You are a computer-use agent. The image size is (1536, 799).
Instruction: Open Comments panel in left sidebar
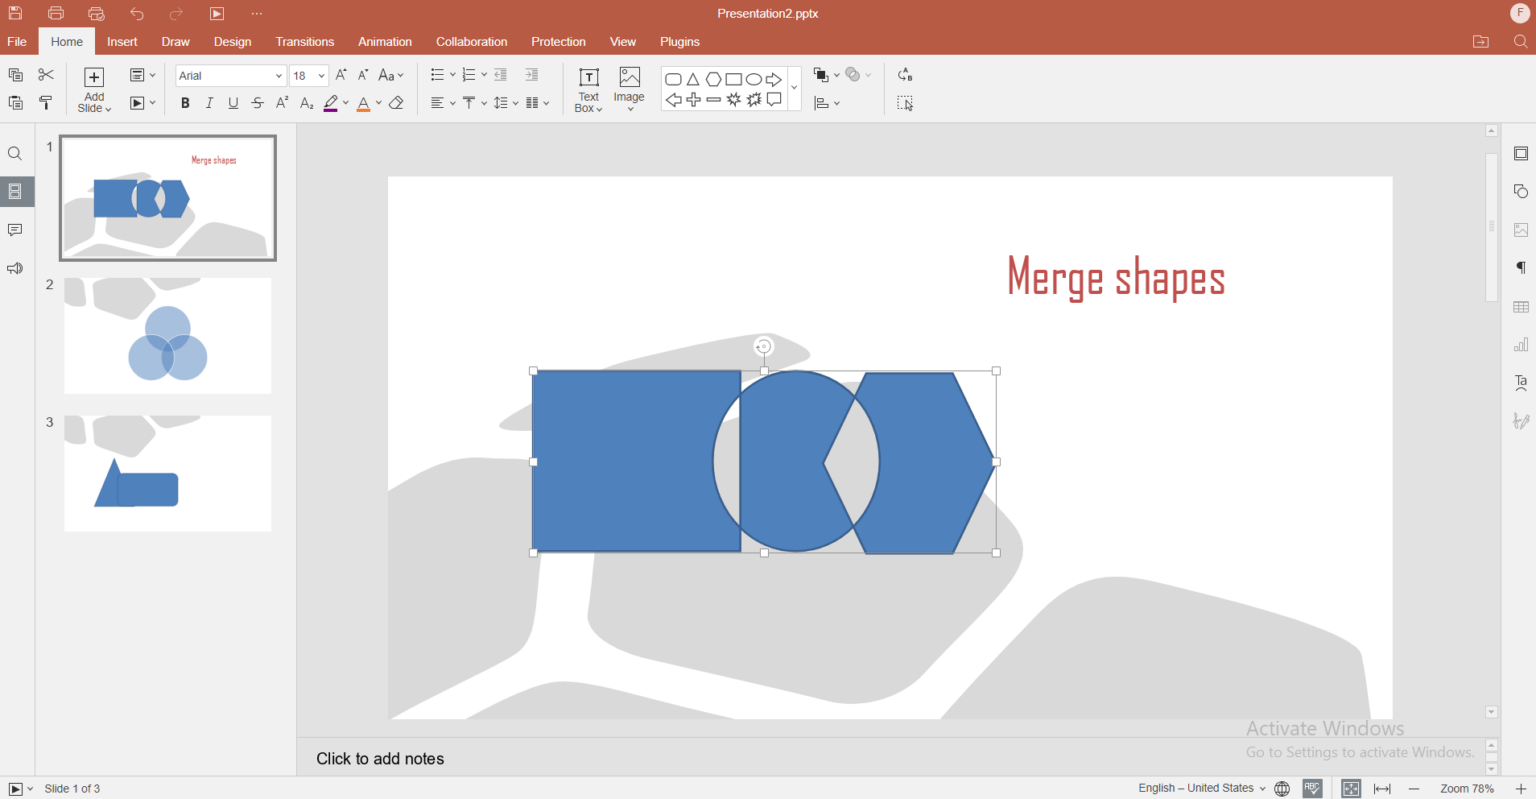pos(15,230)
